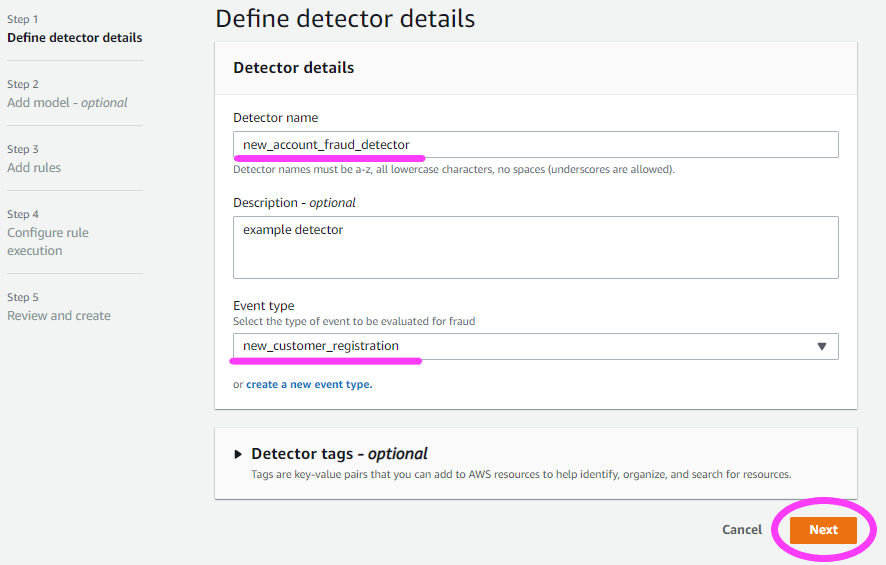Expand the Detector tags optional section

point(339,454)
